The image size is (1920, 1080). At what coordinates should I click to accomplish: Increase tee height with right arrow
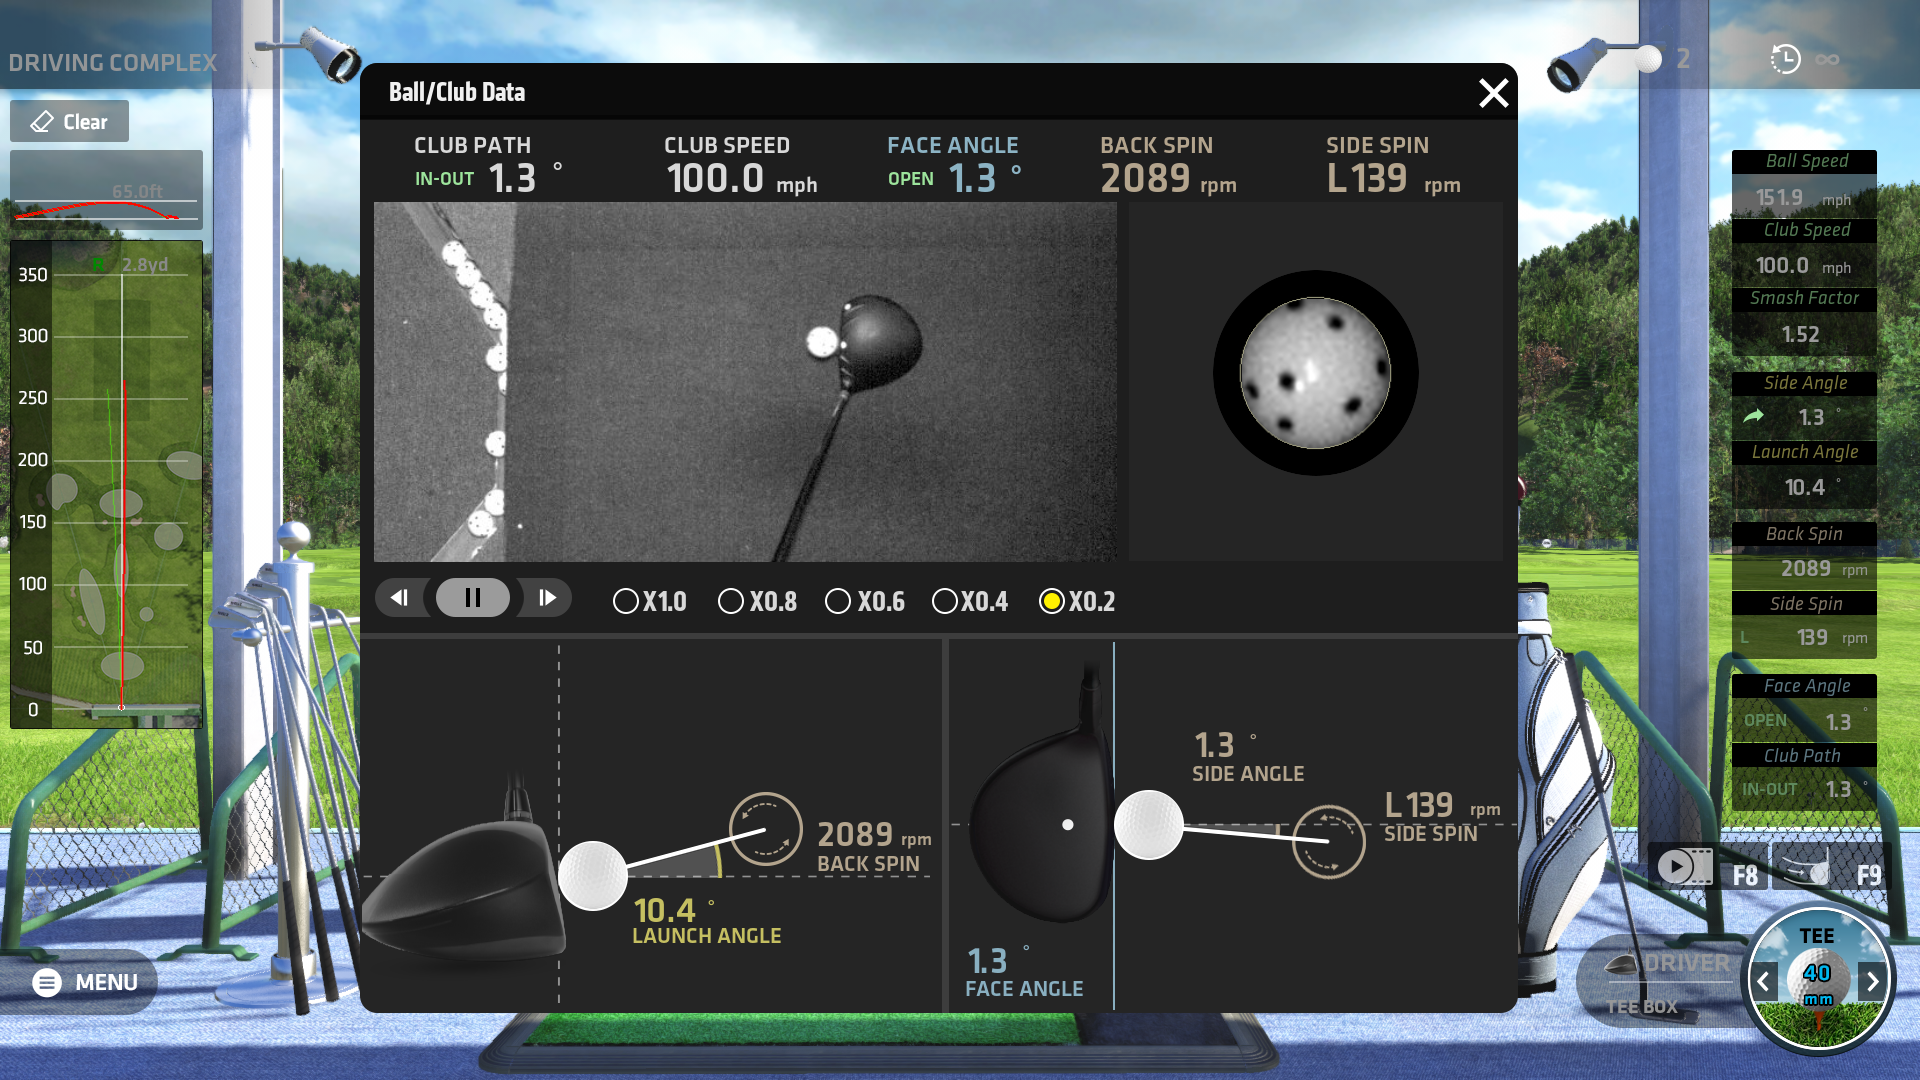coord(1872,982)
